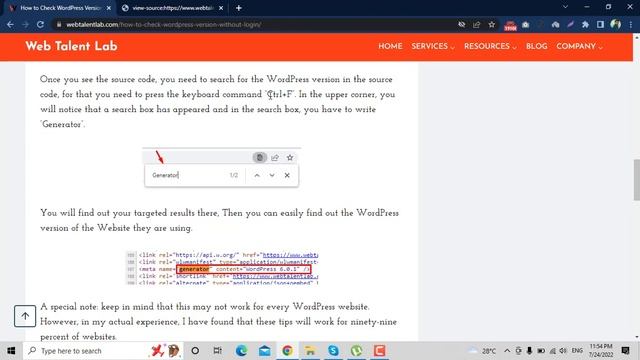Click the page vertical scrollbar thumb

click(x=636, y=180)
